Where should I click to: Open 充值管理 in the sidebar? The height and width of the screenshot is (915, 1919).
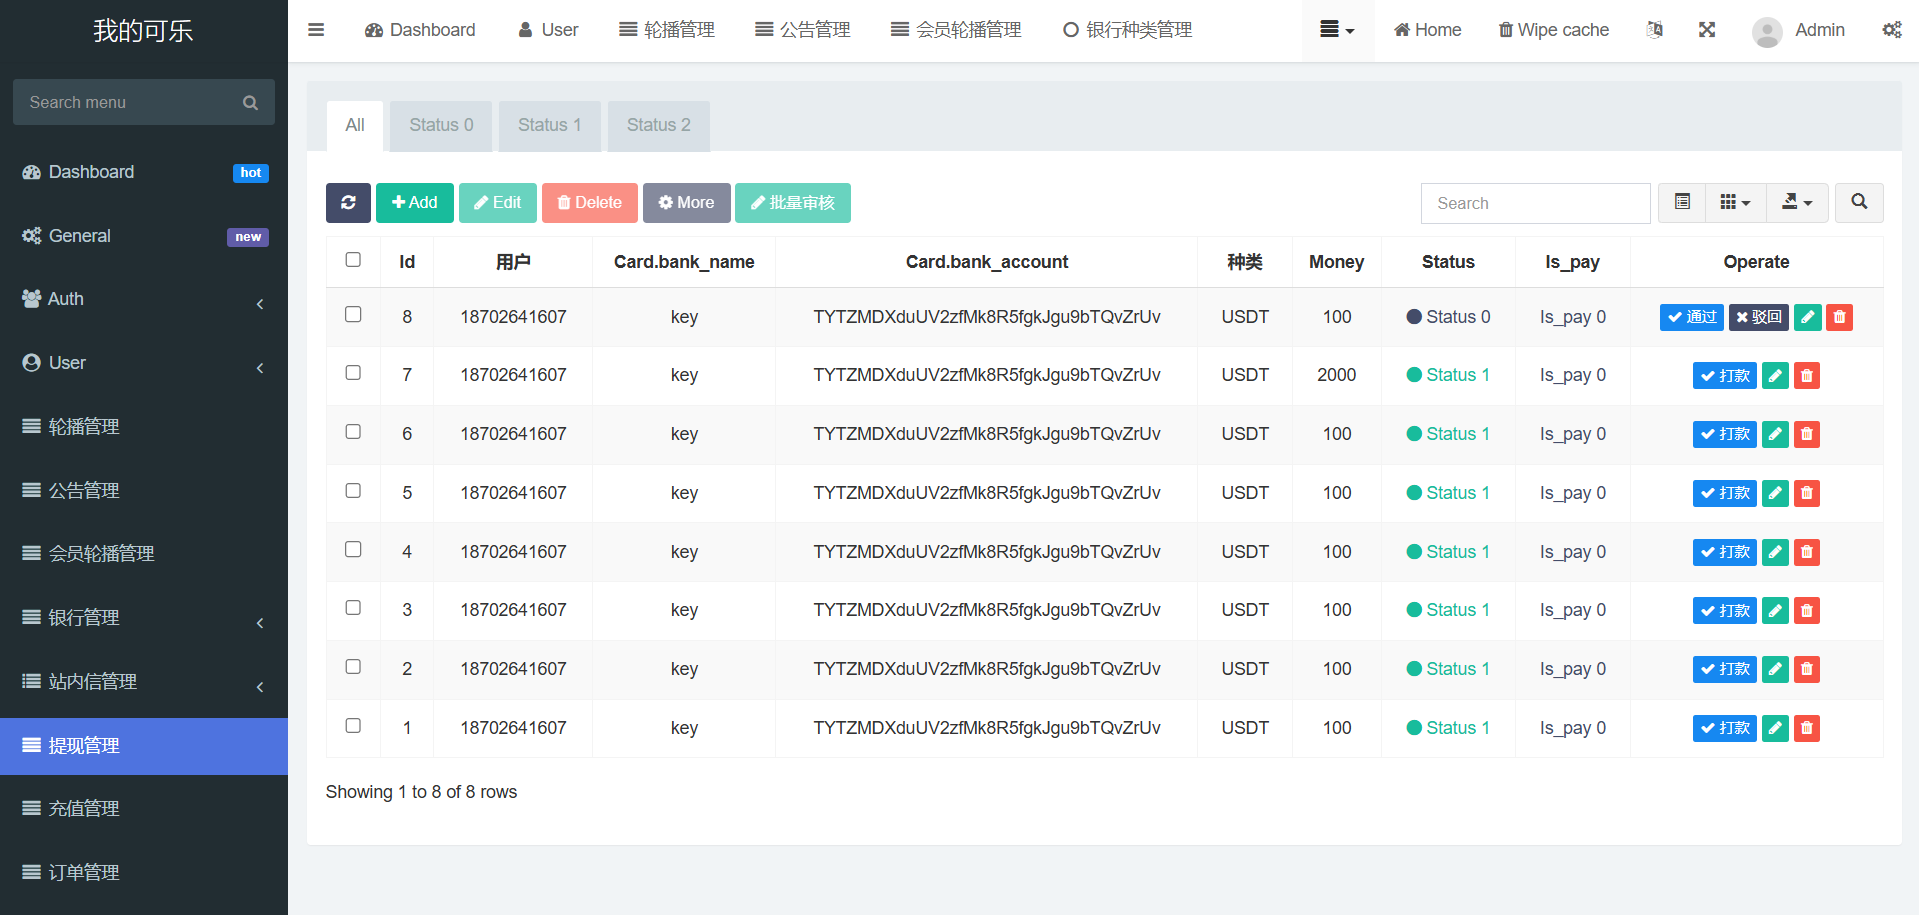click(143, 809)
